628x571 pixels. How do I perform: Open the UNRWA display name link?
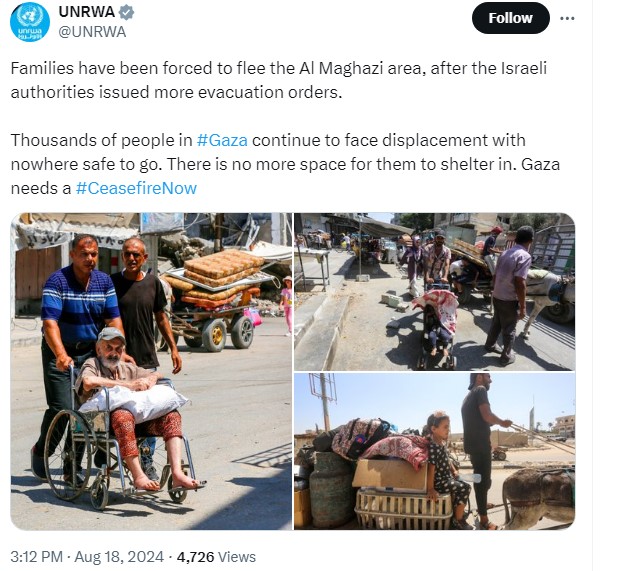[x=87, y=12]
